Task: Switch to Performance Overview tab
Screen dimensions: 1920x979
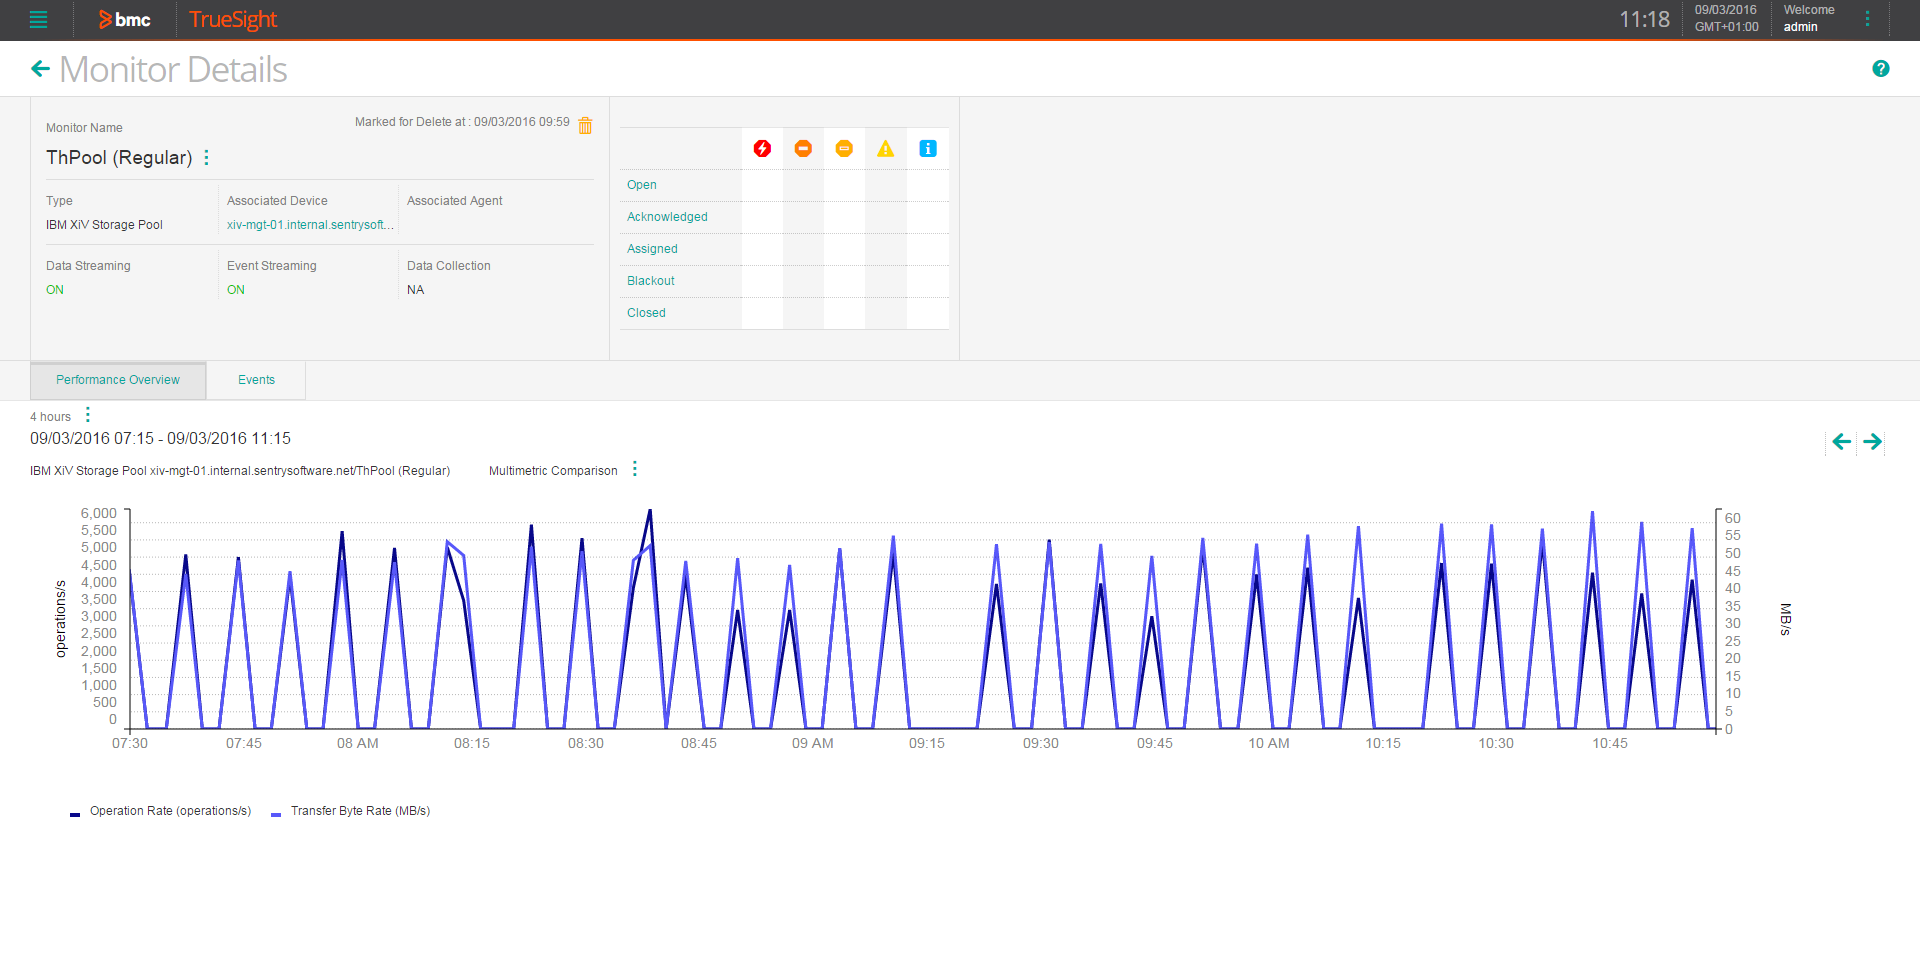Action: coord(118,380)
